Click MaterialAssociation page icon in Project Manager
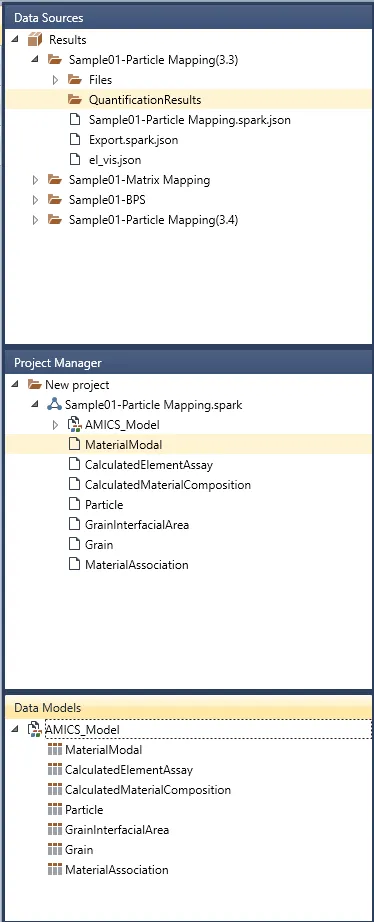The width and height of the screenshot is (374, 922). pyautogui.click(x=74, y=564)
